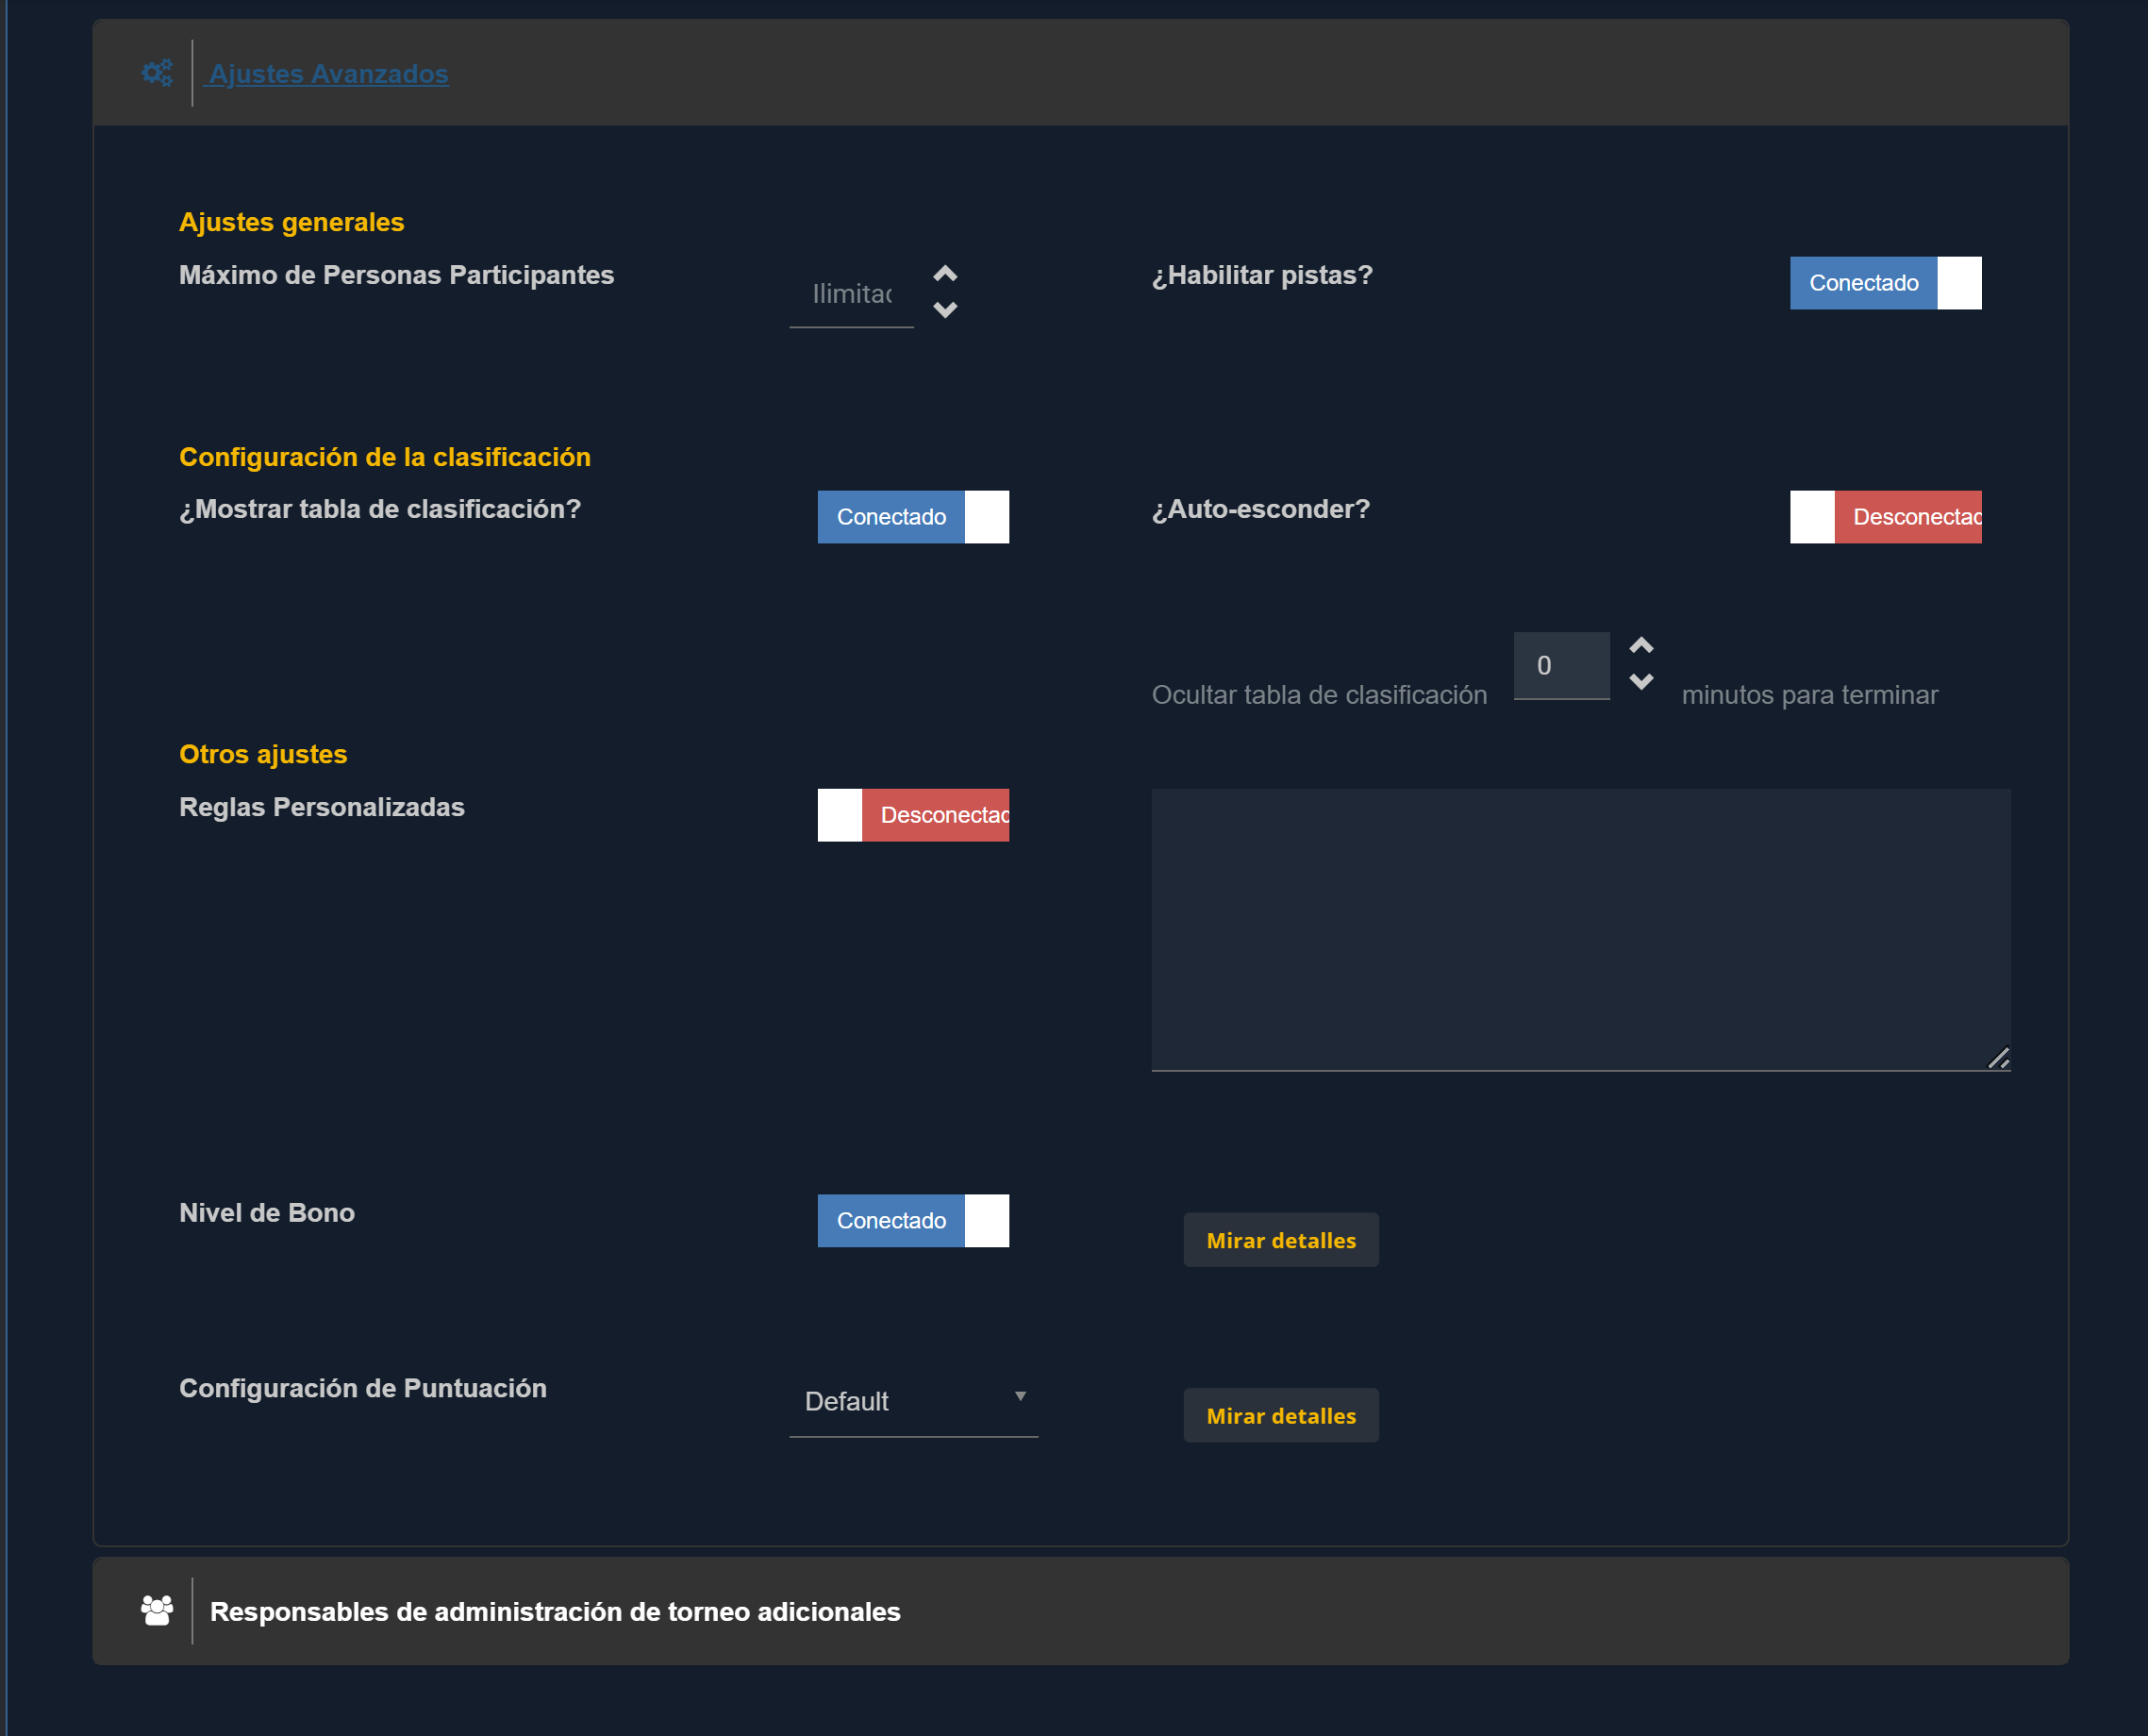2148x1736 pixels.
Task: Click the minutes input showing 0
Action: (1561, 666)
